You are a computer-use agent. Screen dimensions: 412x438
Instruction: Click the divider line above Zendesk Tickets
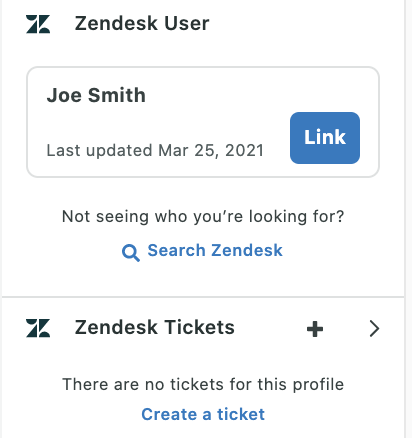click(x=203, y=296)
